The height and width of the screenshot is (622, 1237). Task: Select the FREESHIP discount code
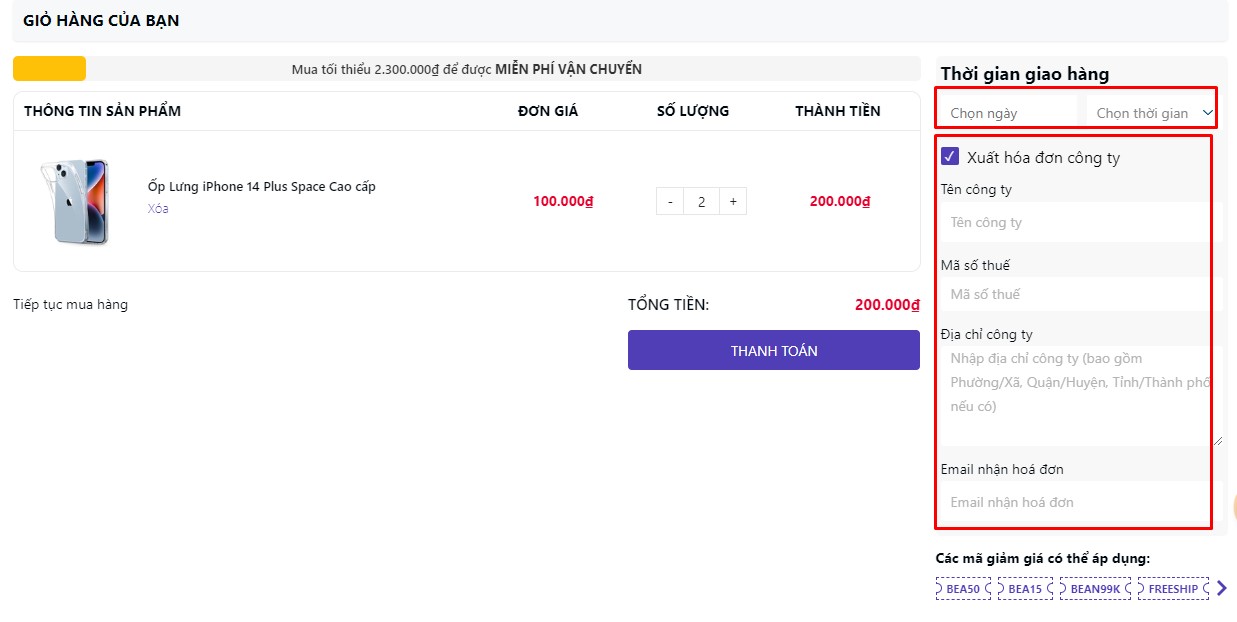[x=1172, y=589]
